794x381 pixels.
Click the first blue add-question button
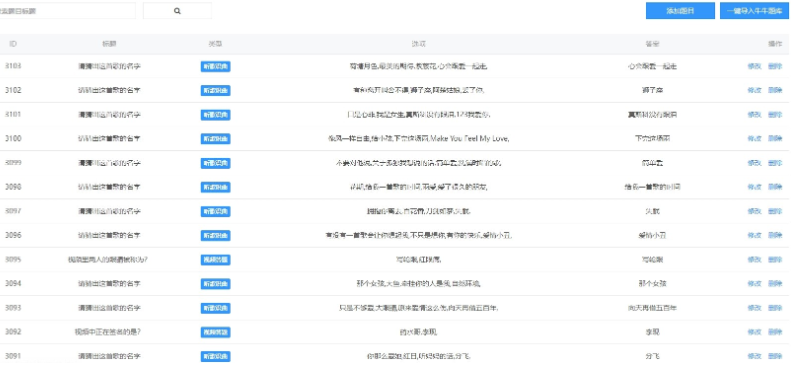(x=680, y=11)
